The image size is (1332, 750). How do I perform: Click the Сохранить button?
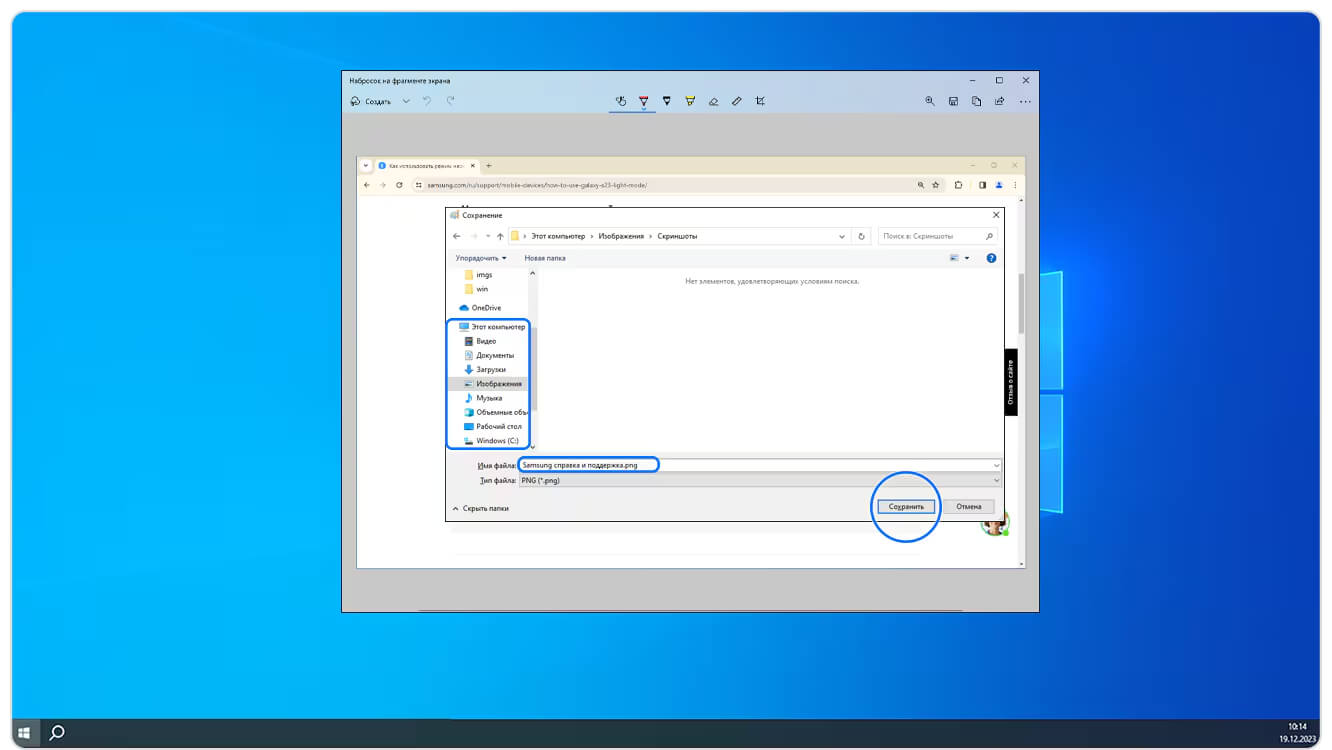(906, 507)
